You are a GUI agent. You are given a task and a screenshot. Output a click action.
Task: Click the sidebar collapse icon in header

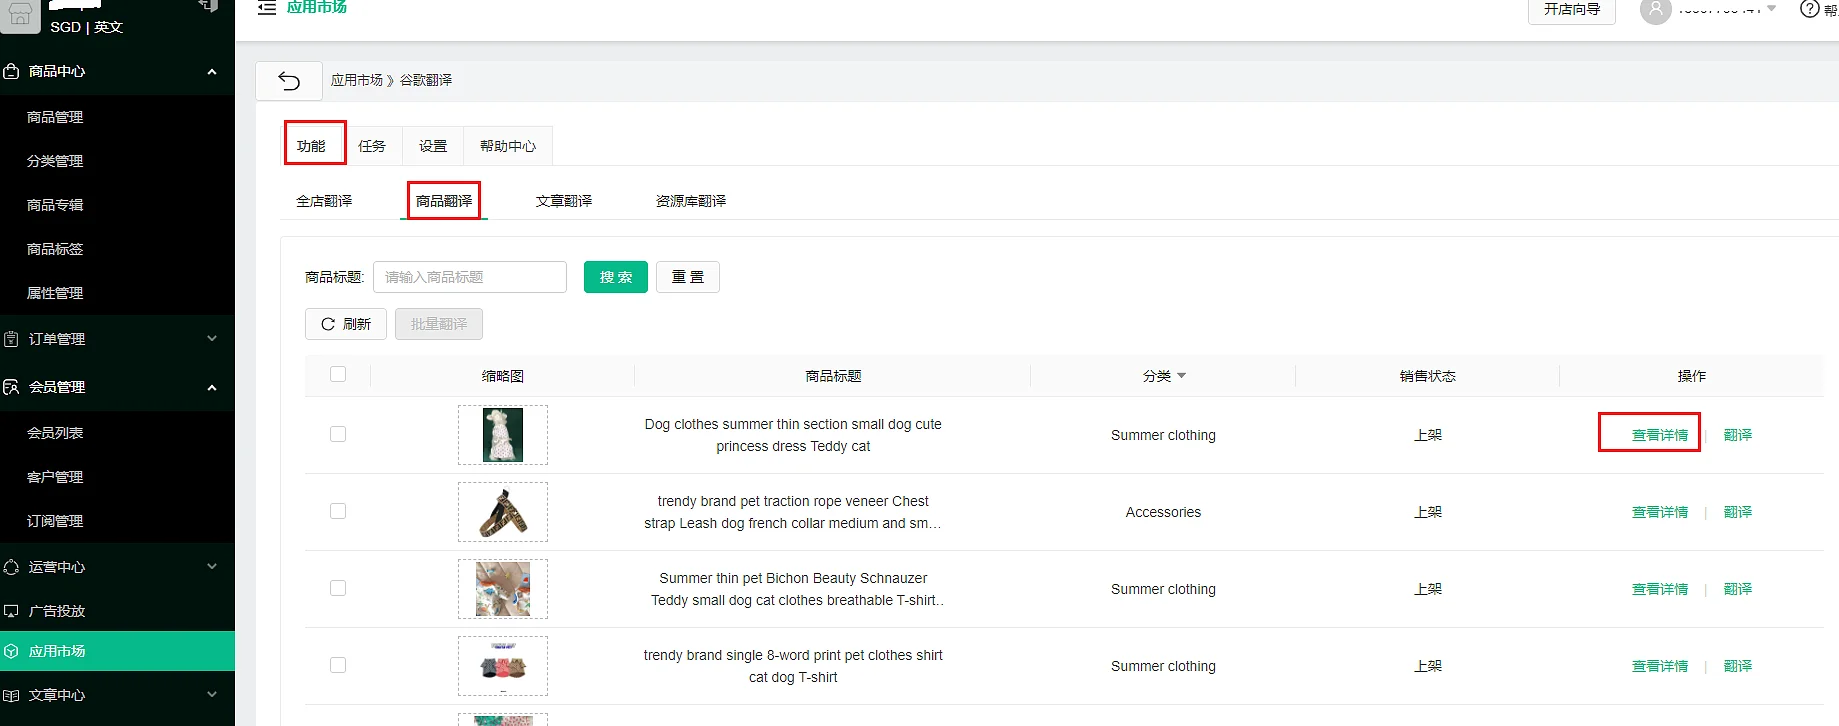267,8
